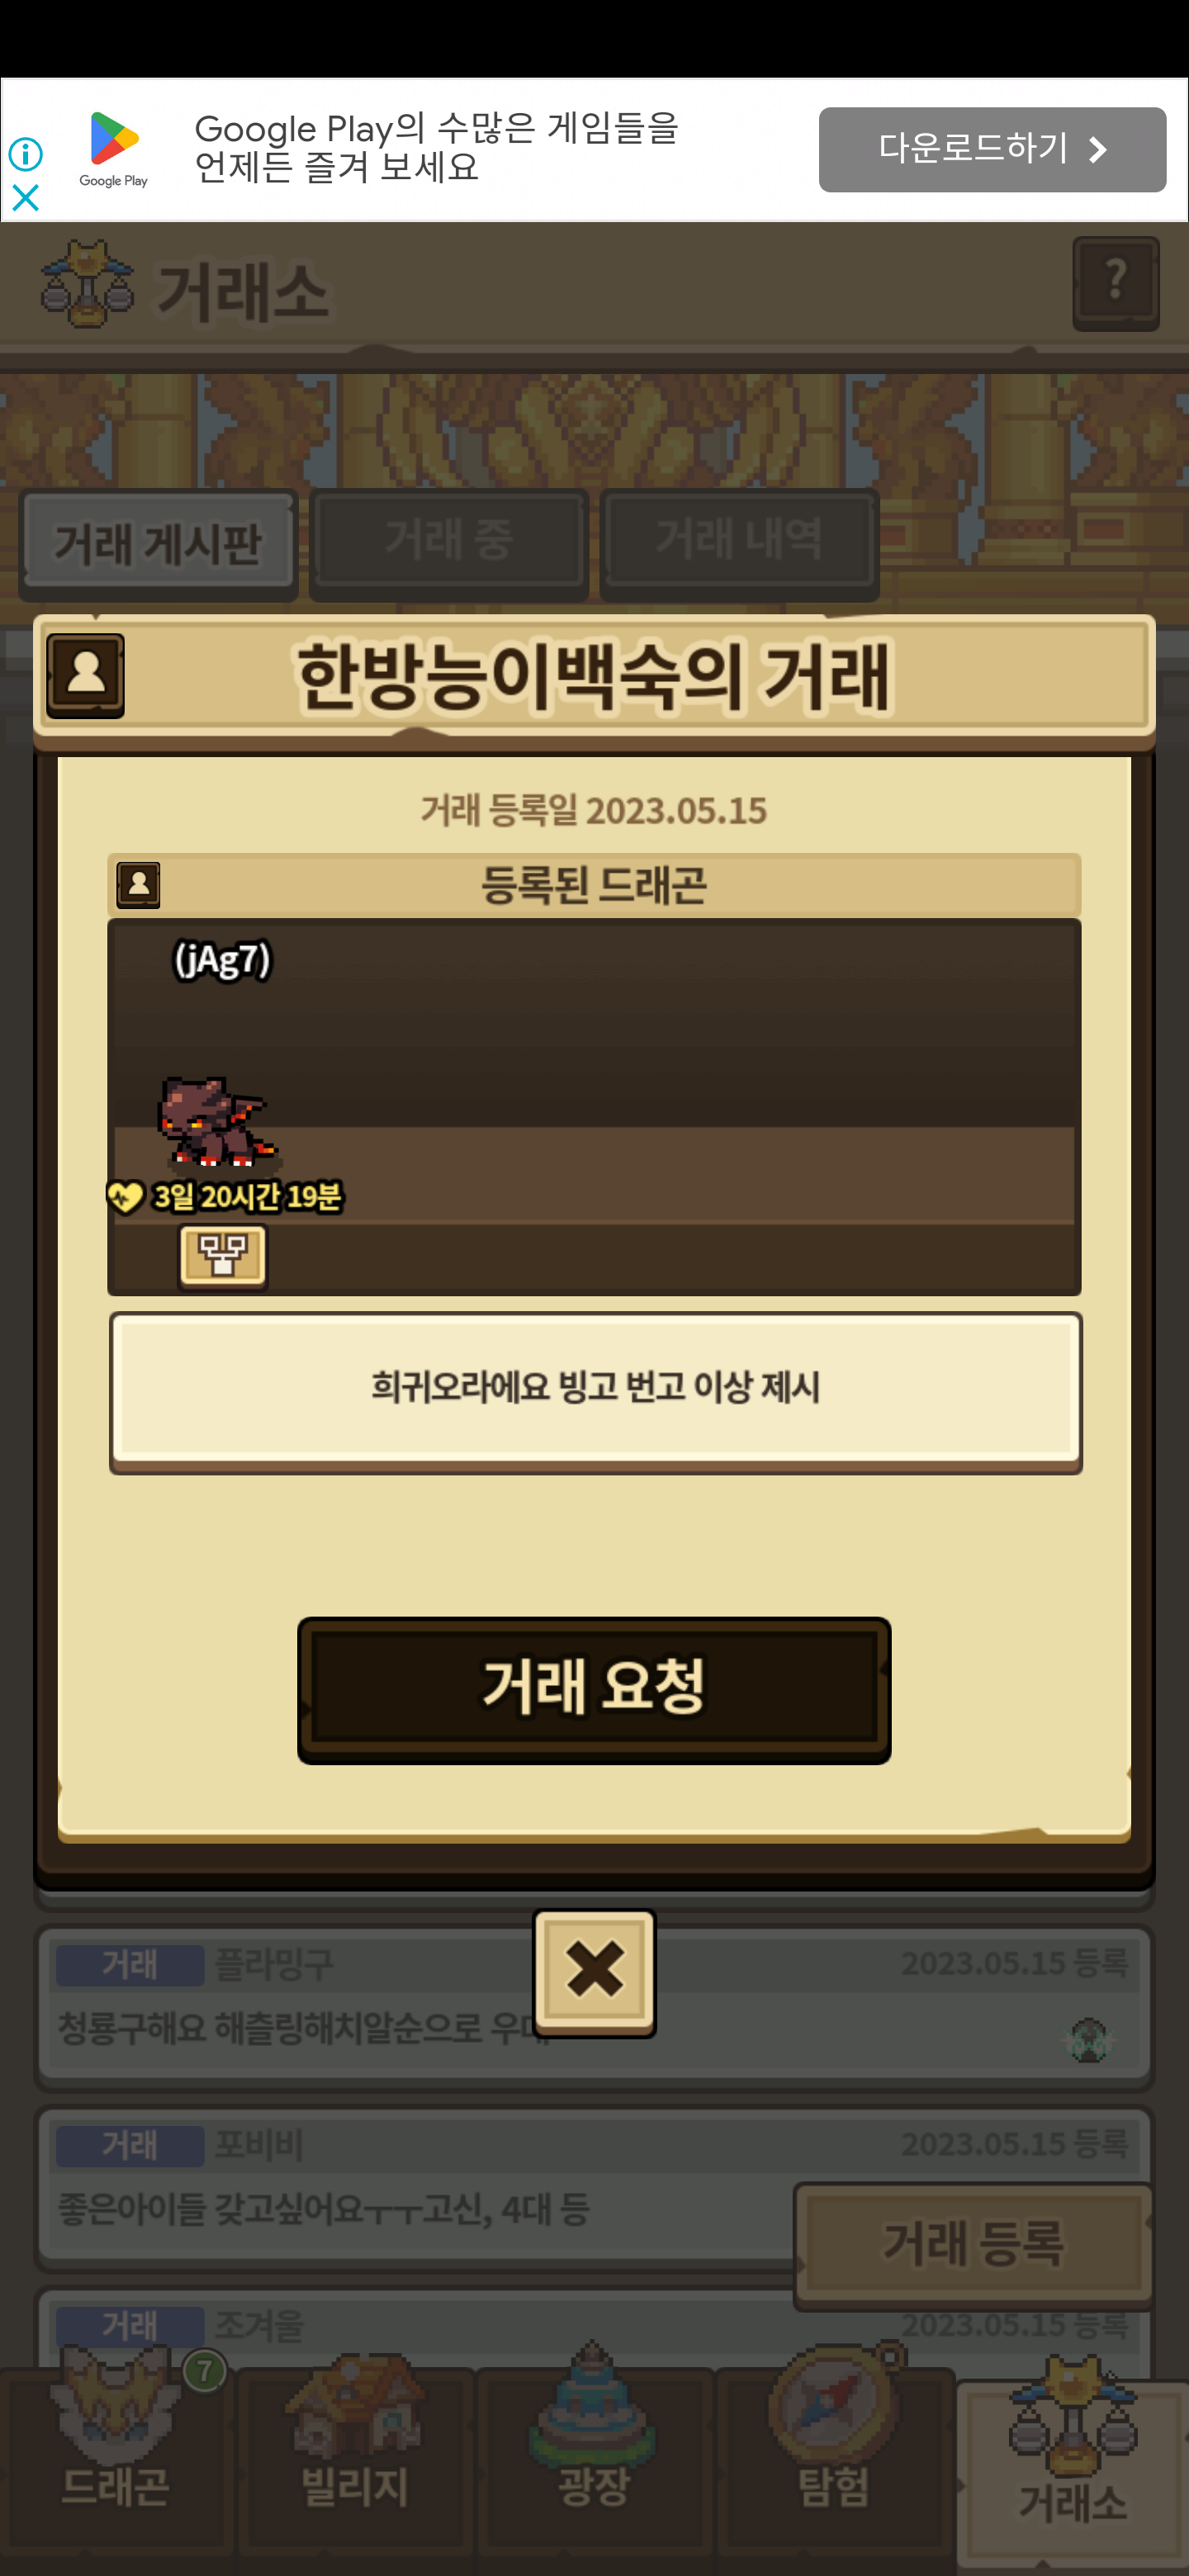1189x2576 pixels.
Task: Select the registered dragon sprite (jAg7)
Action: 216,1122
